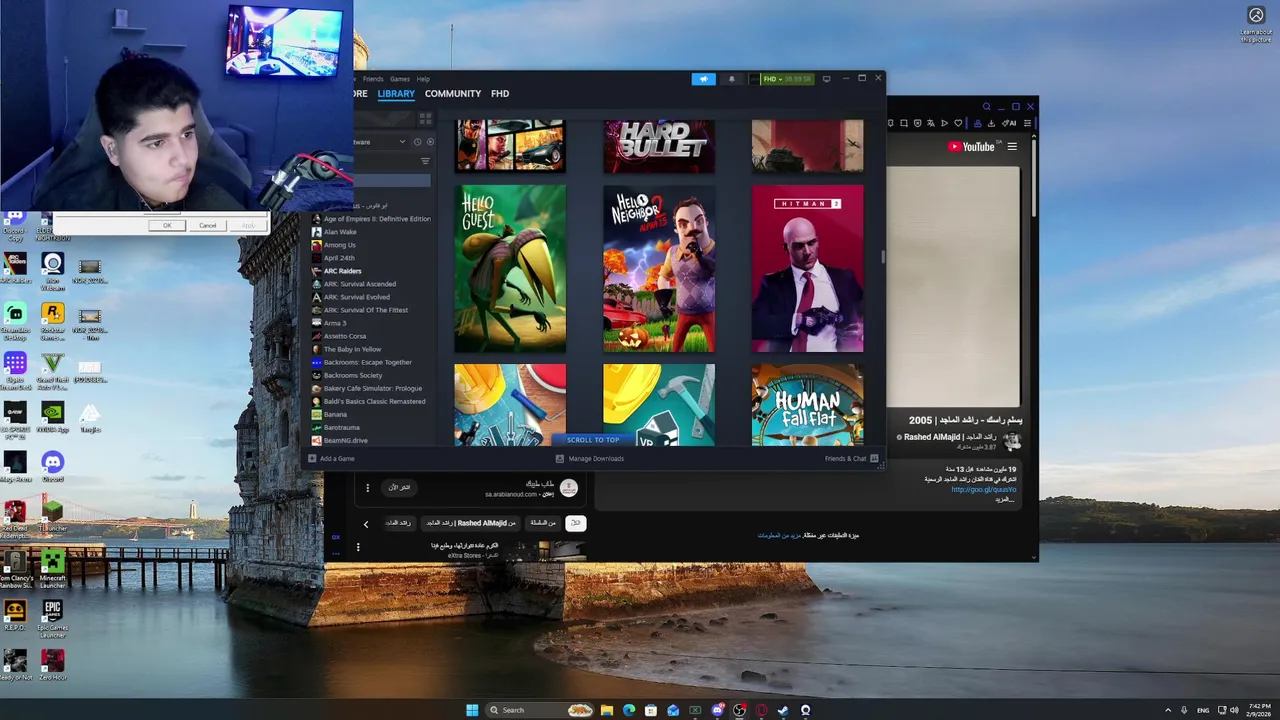Open Human Fall Flat game cover
The width and height of the screenshot is (1280, 720).
[807, 404]
